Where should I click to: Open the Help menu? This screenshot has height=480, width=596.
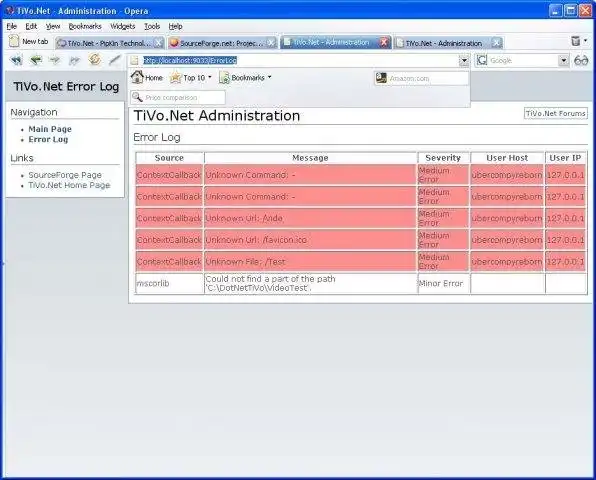(175, 26)
